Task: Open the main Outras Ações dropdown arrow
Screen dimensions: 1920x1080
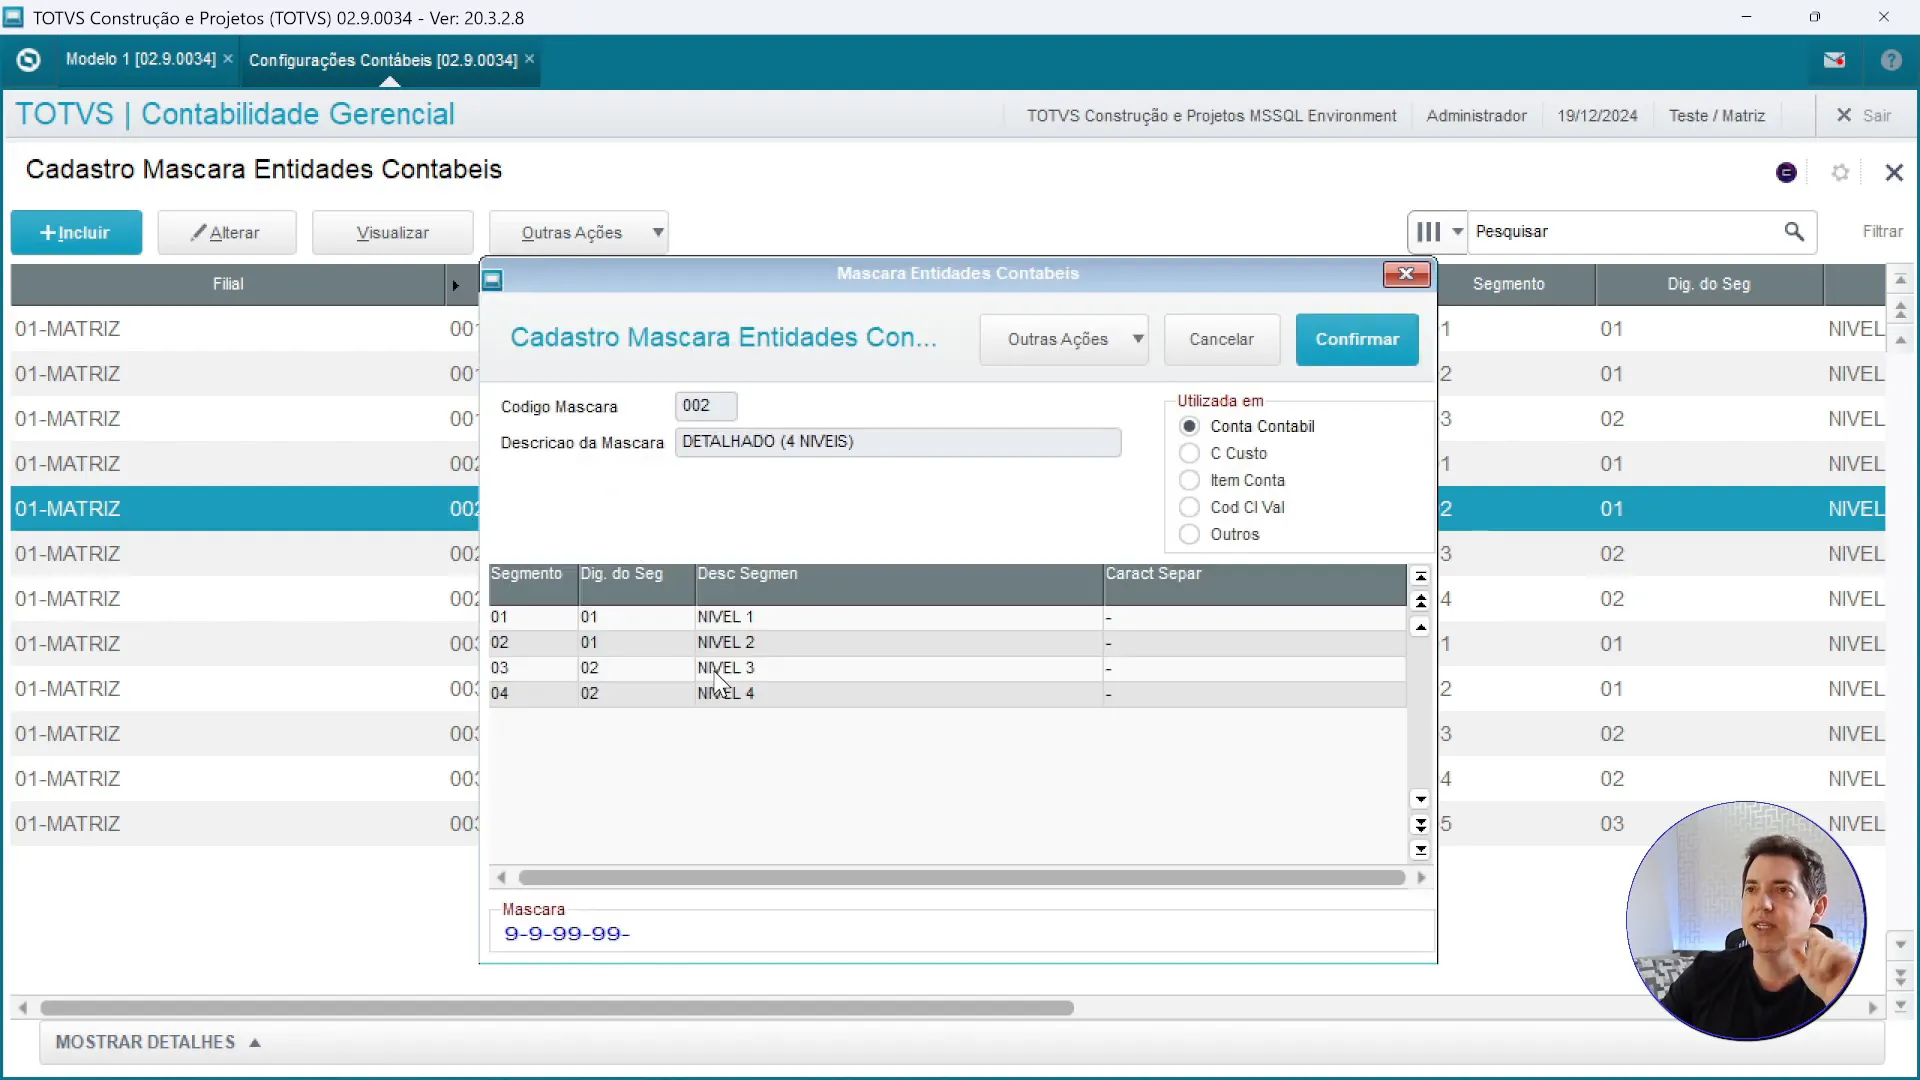Action: coord(657,232)
